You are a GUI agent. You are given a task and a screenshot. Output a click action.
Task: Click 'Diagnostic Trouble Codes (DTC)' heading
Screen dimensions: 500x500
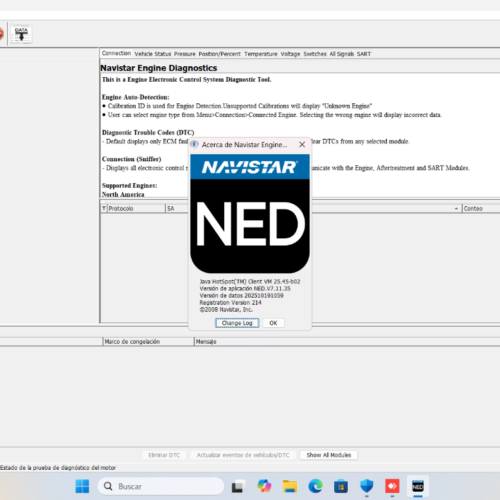[148, 132]
